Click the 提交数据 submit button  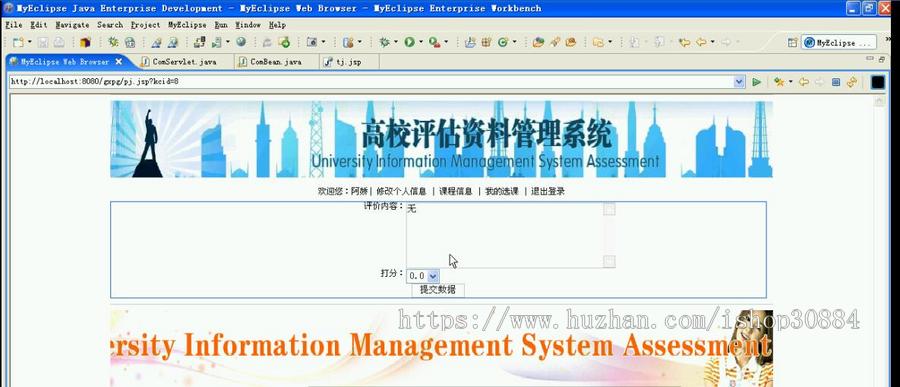pos(438,290)
